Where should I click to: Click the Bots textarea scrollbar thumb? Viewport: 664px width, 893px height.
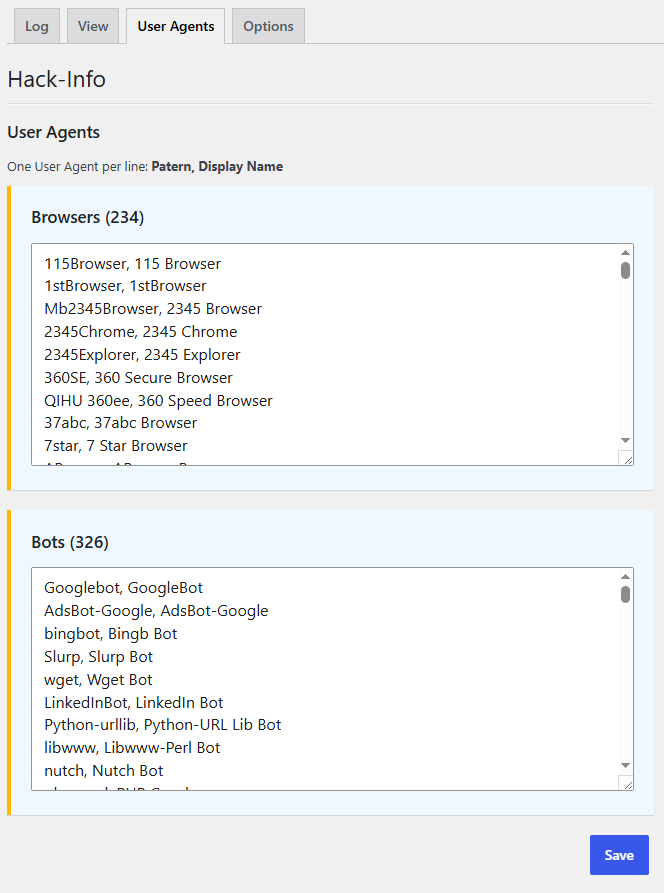click(x=625, y=595)
